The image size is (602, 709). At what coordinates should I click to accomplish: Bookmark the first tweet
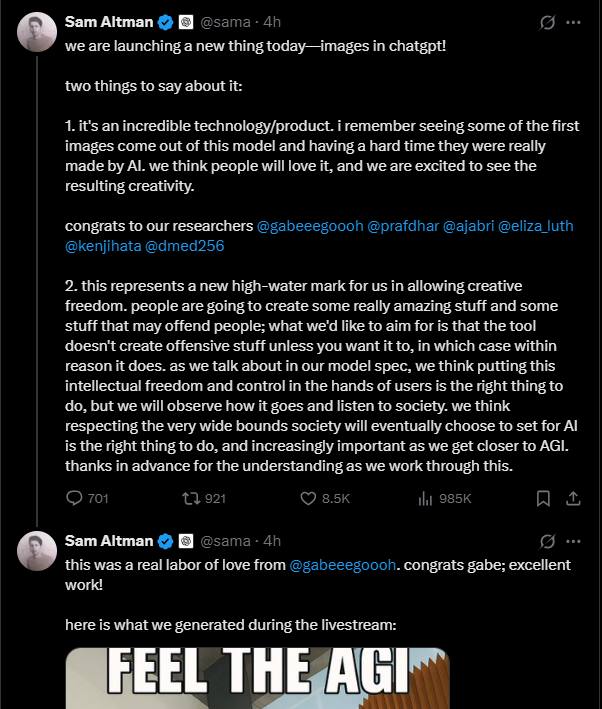tap(543, 498)
